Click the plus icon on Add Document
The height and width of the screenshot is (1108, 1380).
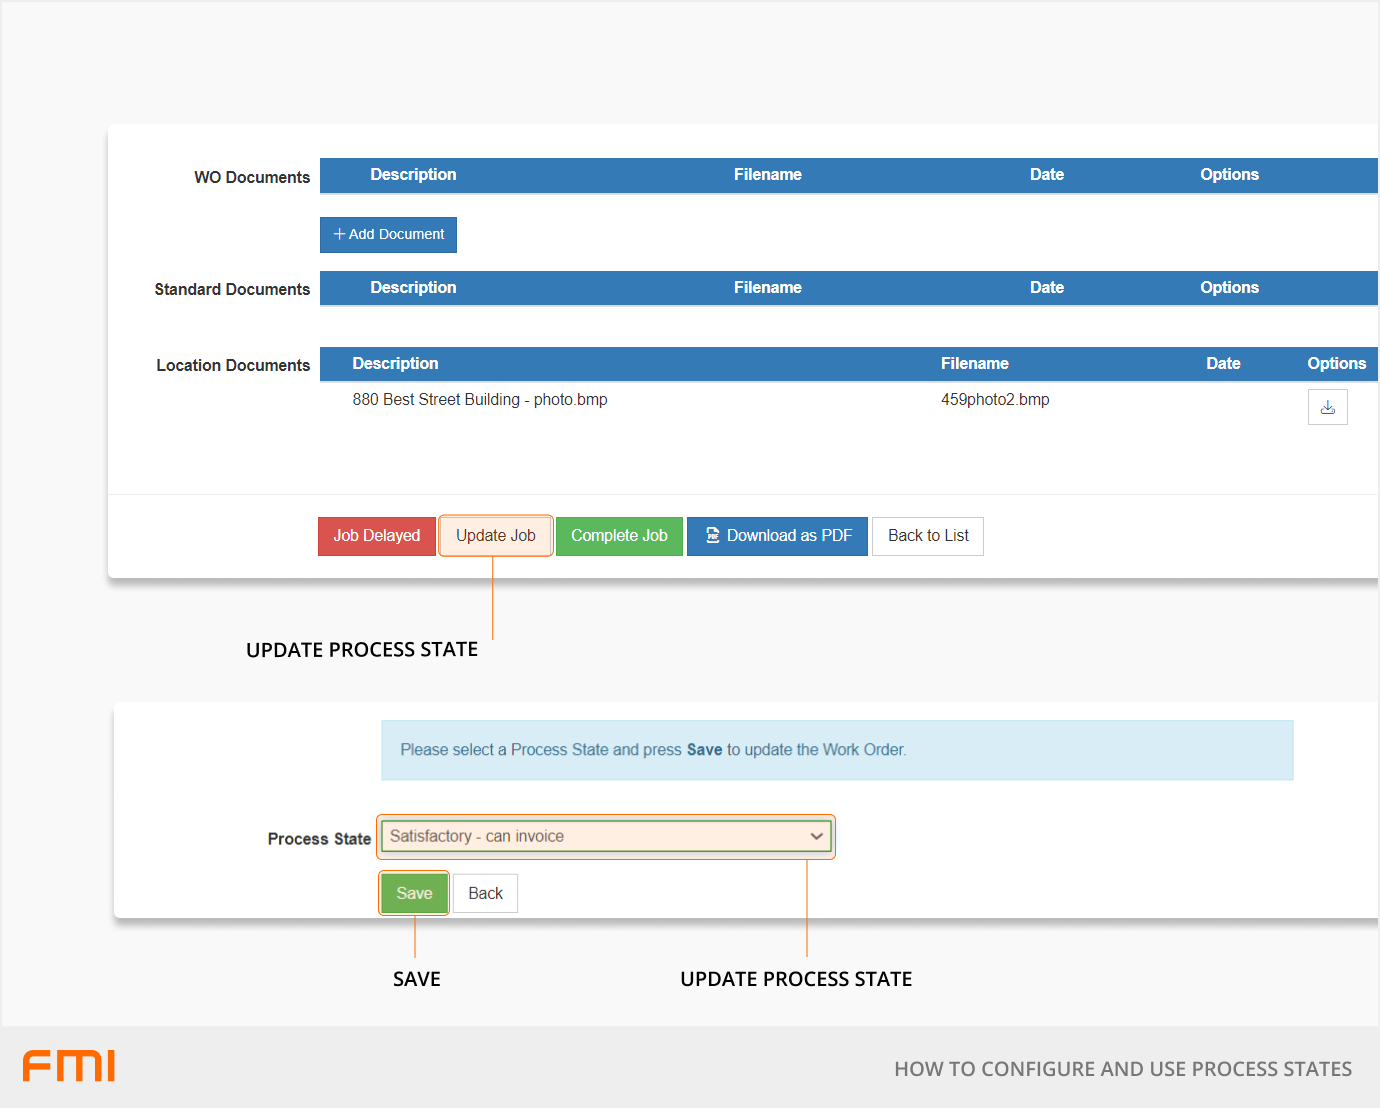point(339,234)
